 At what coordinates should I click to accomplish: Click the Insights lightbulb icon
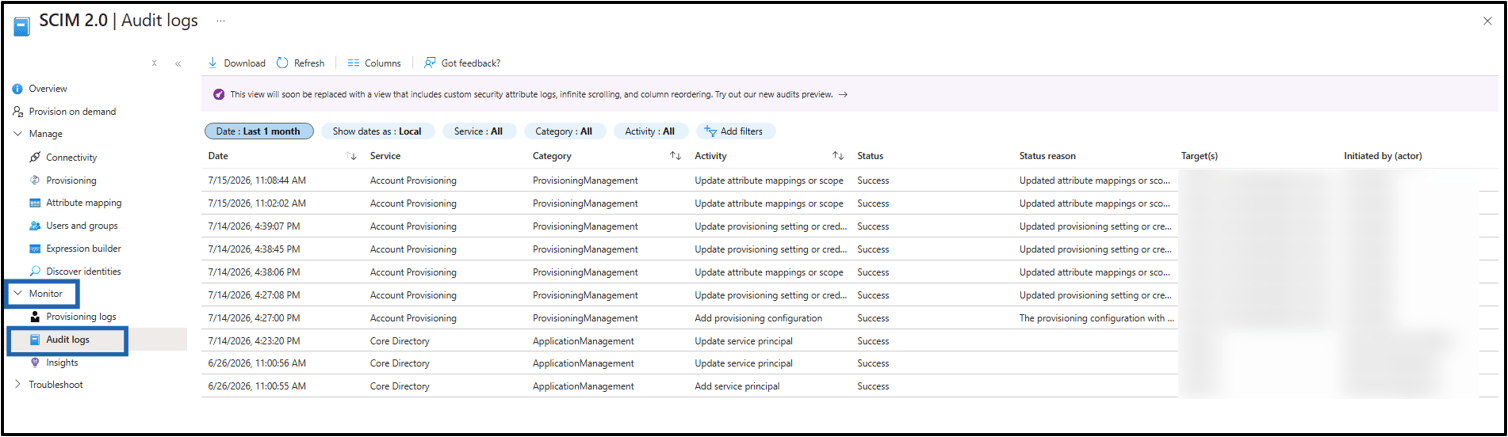pos(35,362)
